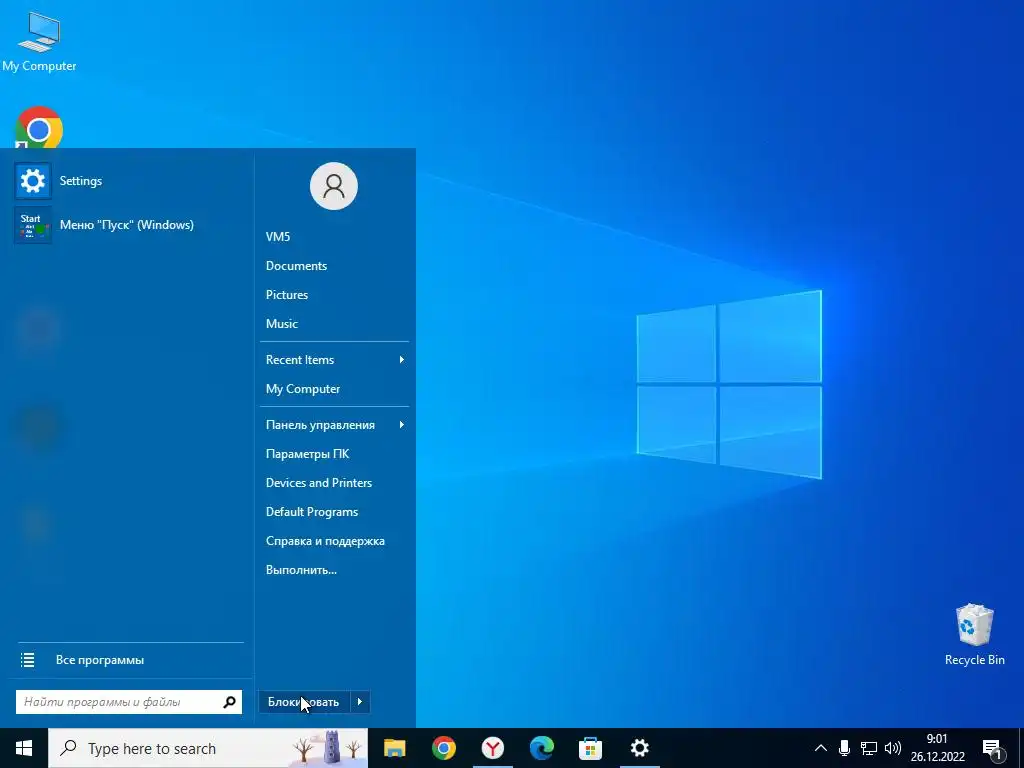1024x768 pixels.
Task: Launch Microsoft Edge from taskbar
Action: pyautogui.click(x=541, y=748)
